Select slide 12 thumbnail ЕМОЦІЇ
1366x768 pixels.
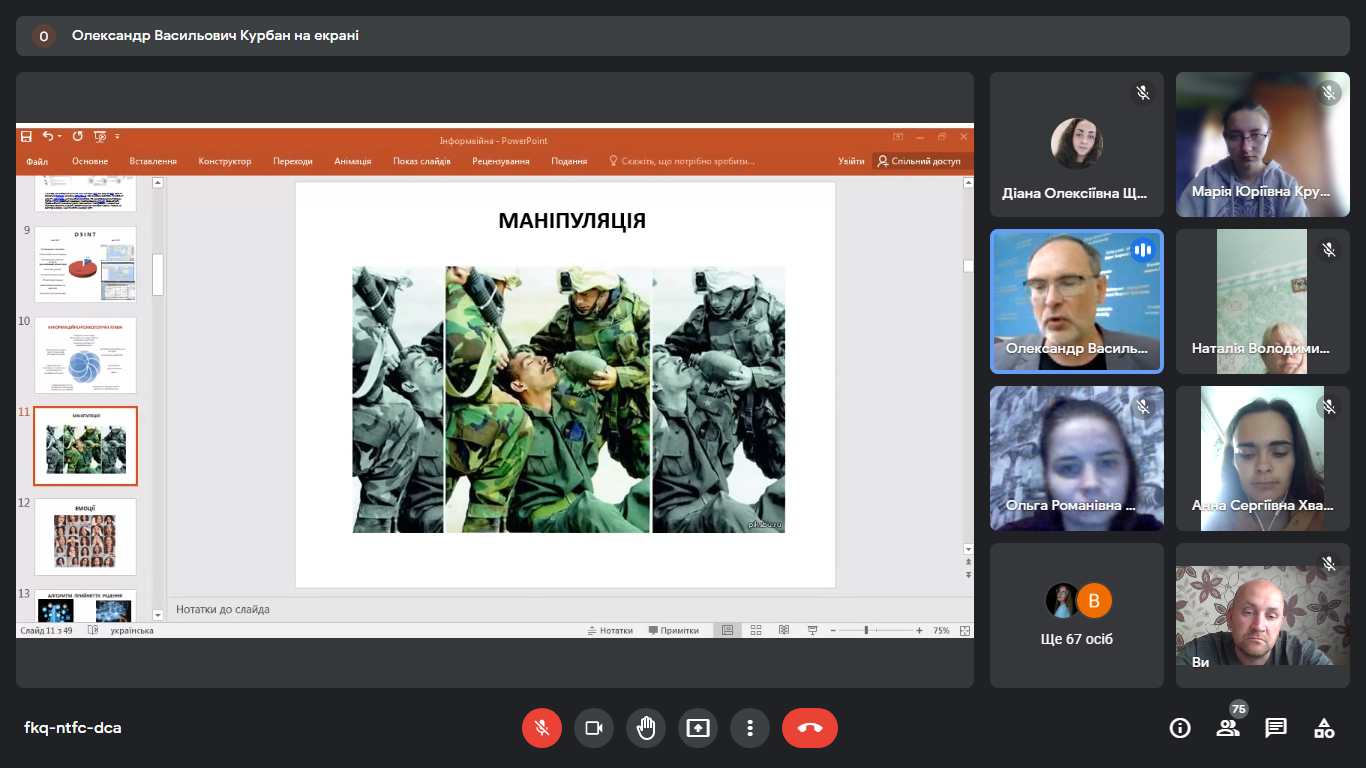pyautogui.click(x=85, y=536)
